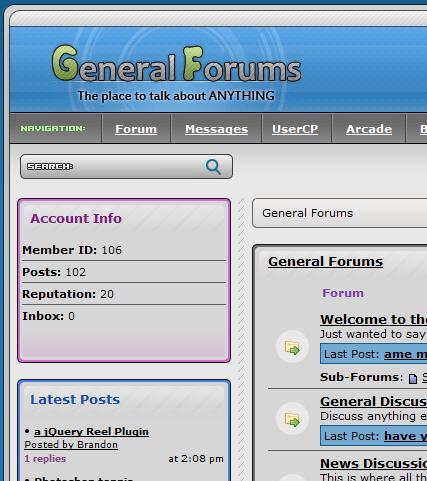Open last post link 'ame m' in Welcome forum
The height and width of the screenshot is (481, 427).
point(405,354)
